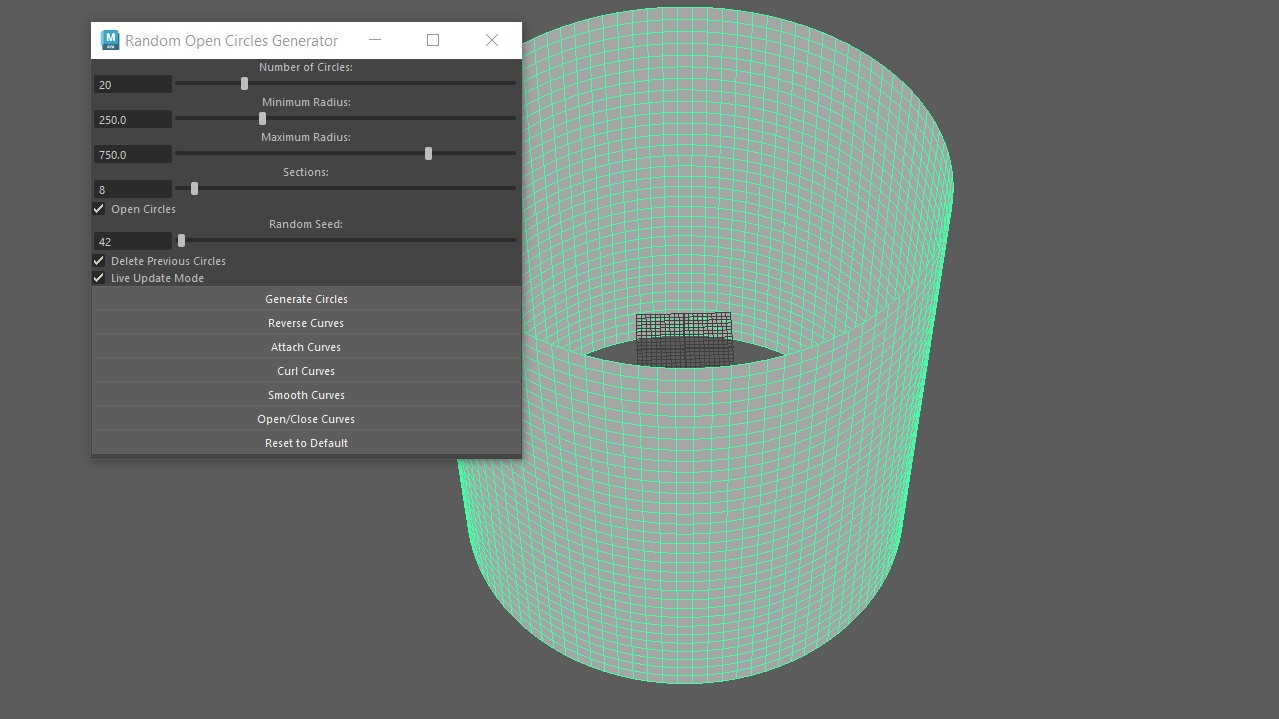
Task: Click Reverse Curves
Action: tap(306, 322)
